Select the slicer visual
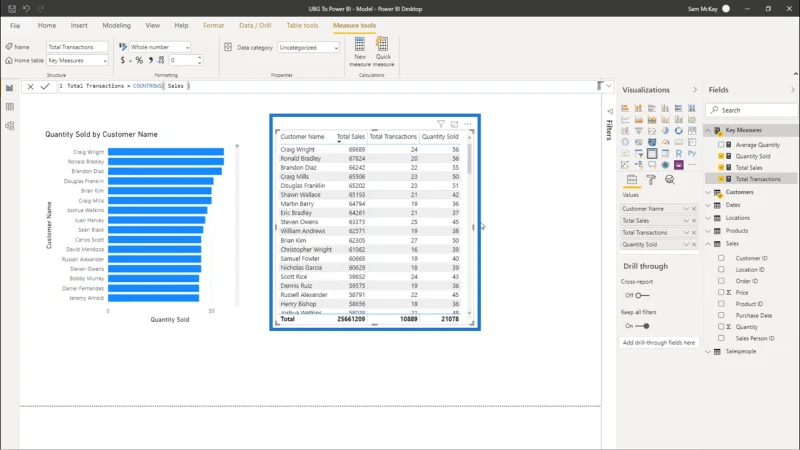 [x=638, y=153]
